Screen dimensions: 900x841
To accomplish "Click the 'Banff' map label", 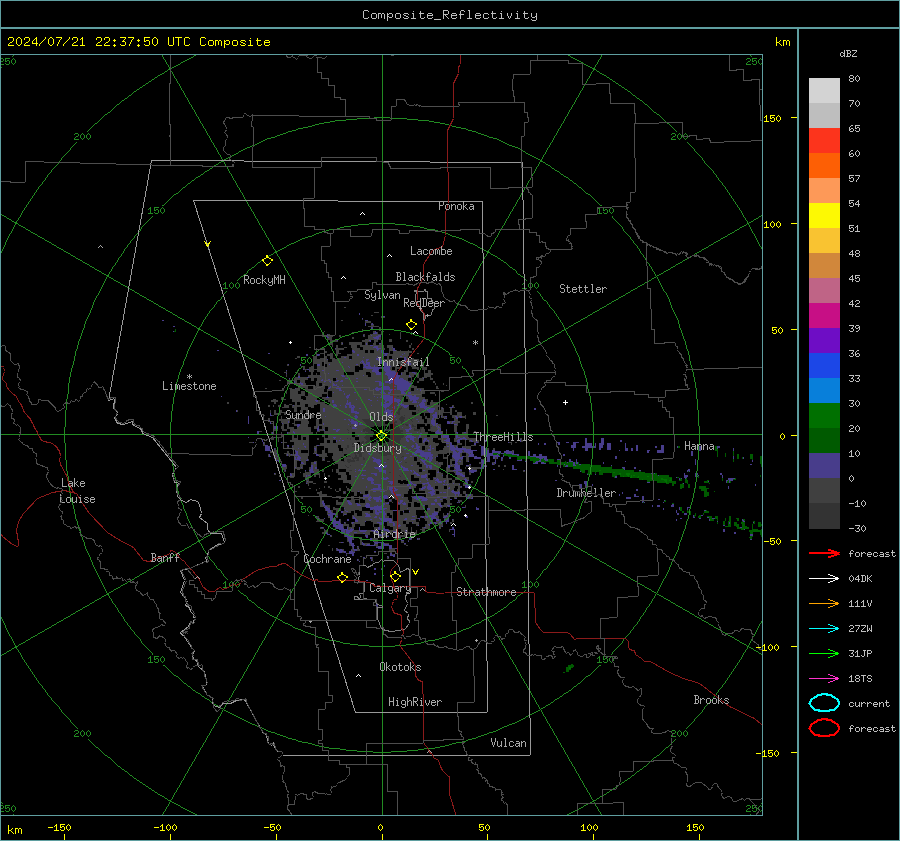I will coord(165,558).
